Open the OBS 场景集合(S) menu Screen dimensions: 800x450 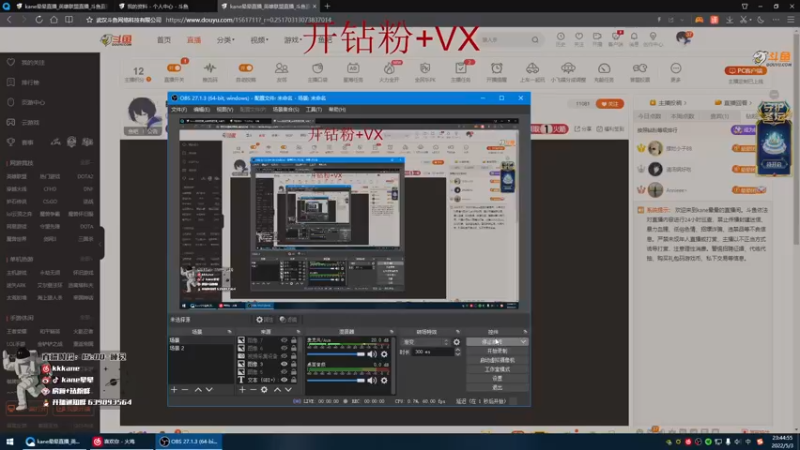coord(286,109)
